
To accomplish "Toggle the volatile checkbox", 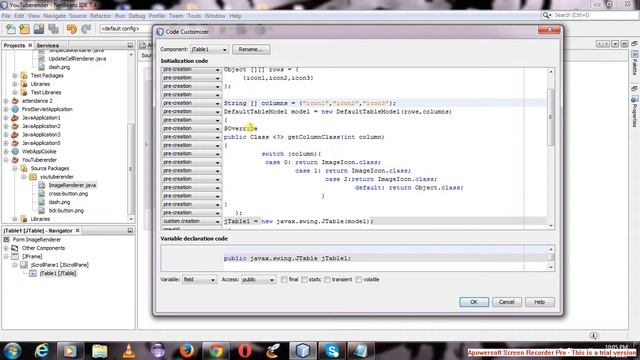I will tap(358, 280).
